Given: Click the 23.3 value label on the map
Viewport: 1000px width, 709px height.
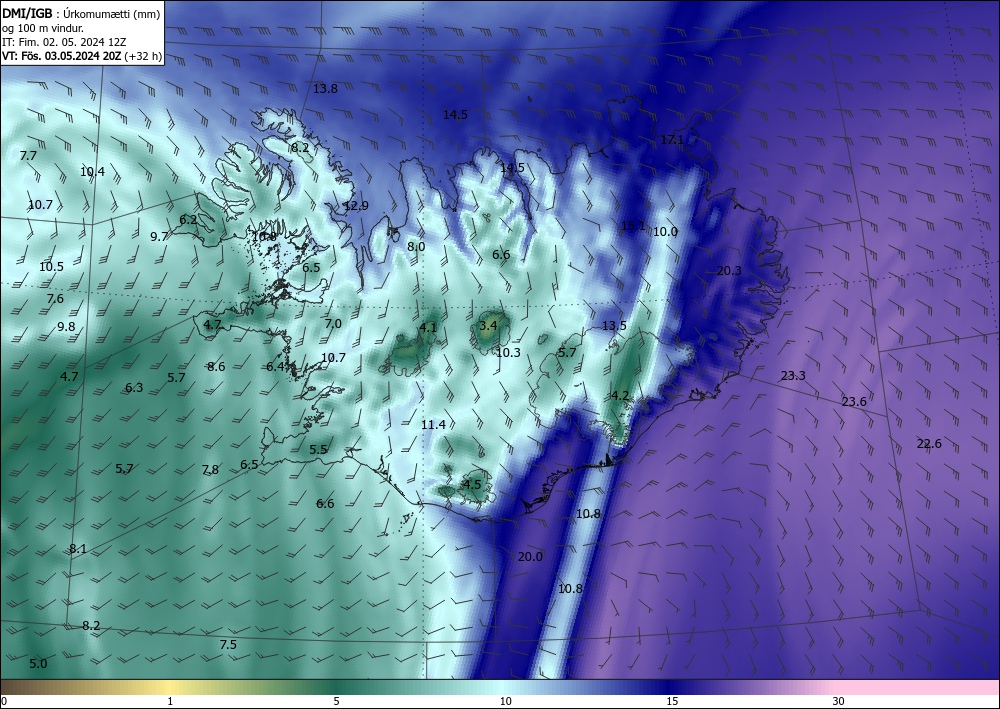Looking at the screenshot, I should 793,376.
